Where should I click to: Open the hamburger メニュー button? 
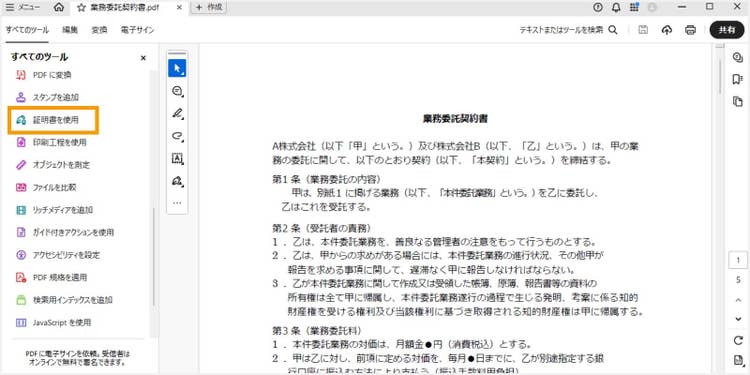click(x=22, y=7)
